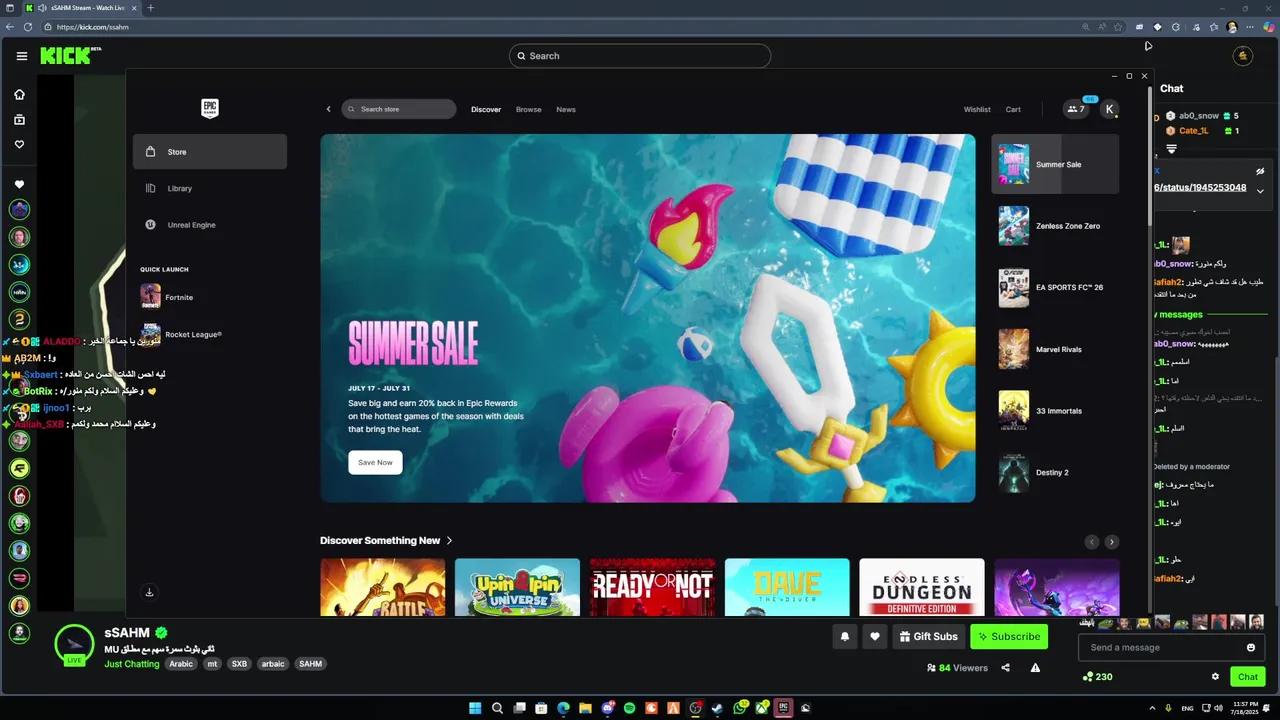
Task: Focus the Kick search bar
Action: (x=640, y=56)
